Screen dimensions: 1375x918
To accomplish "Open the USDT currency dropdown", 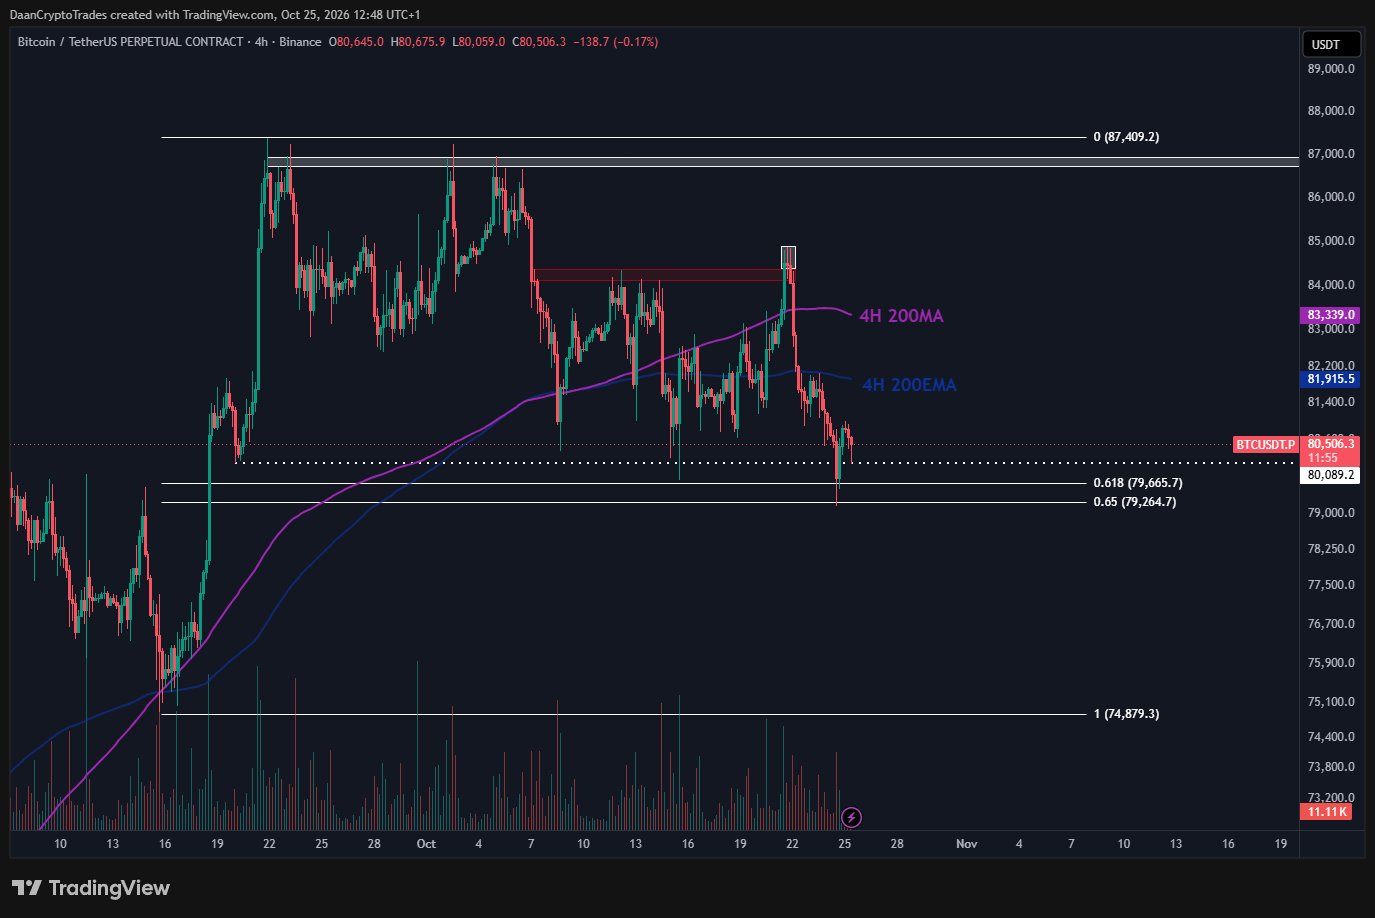I will pos(1332,45).
